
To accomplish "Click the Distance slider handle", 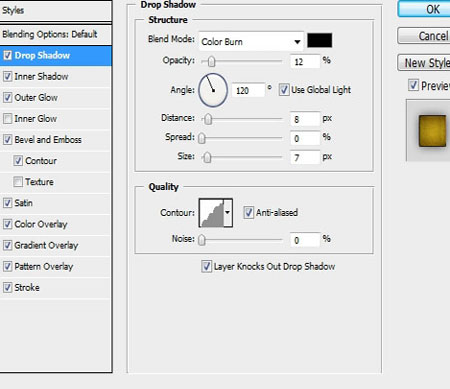I will [x=208, y=119].
